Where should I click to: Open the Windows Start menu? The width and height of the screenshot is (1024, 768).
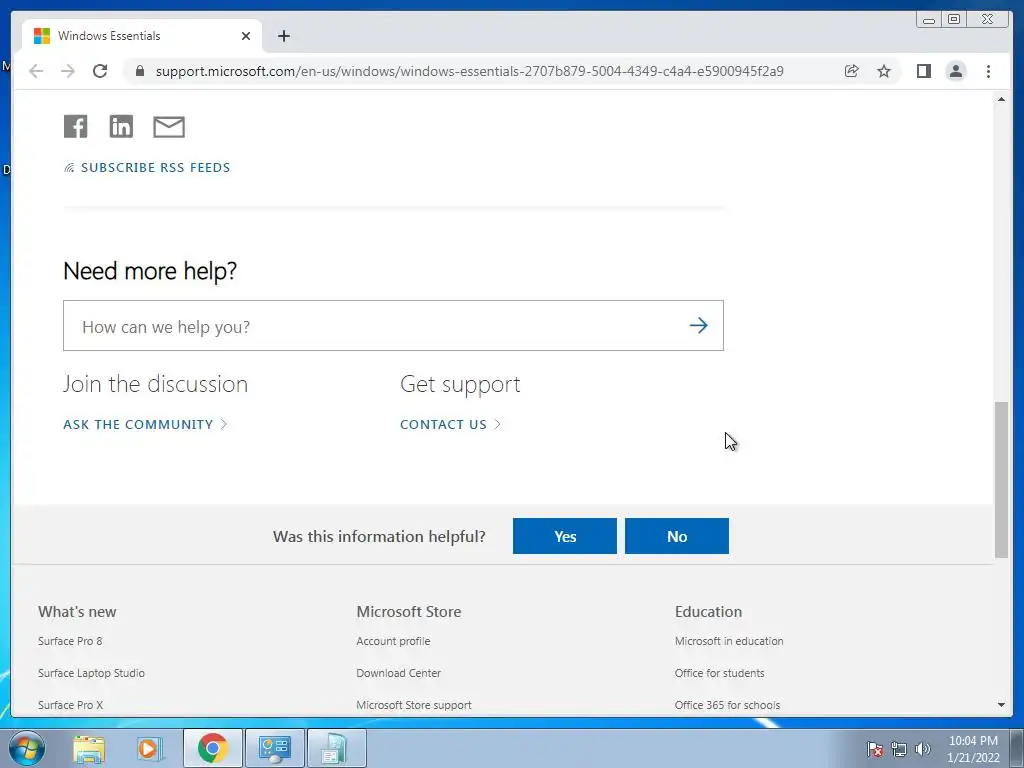point(26,748)
